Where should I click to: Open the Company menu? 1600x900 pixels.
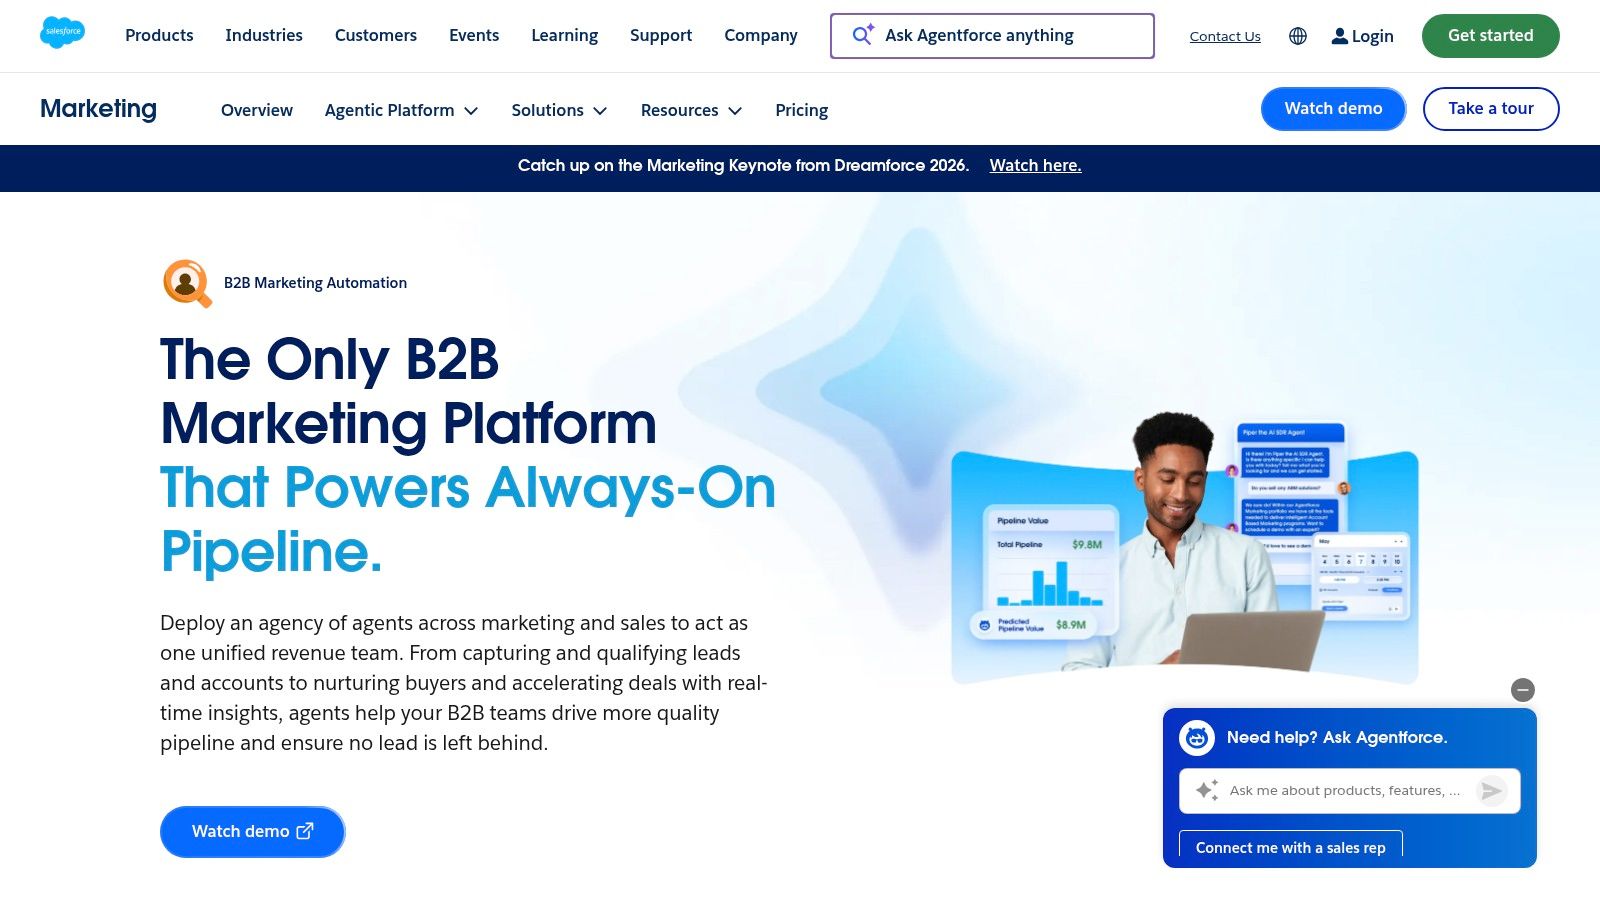(761, 35)
